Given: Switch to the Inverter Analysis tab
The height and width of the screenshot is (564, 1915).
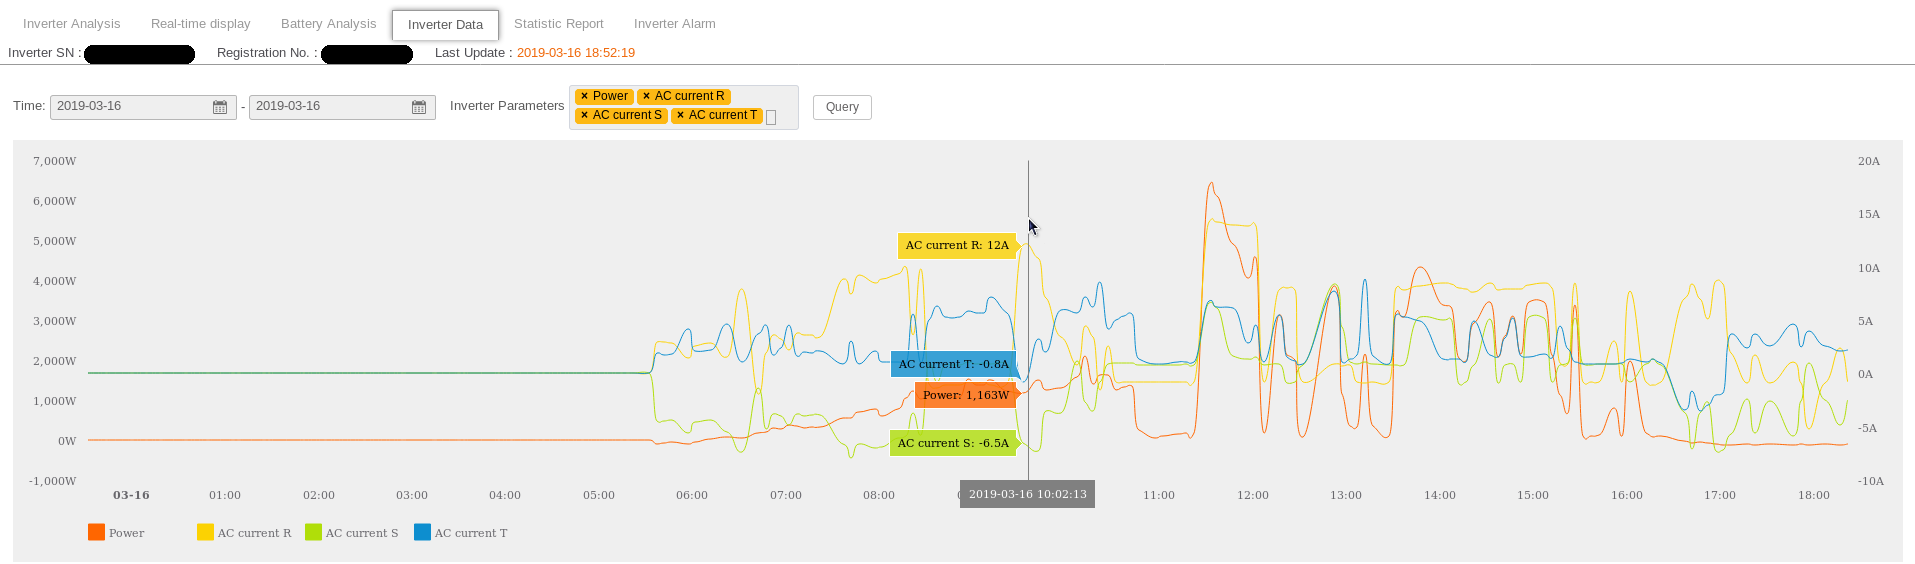Looking at the screenshot, I should click(x=71, y=24).
